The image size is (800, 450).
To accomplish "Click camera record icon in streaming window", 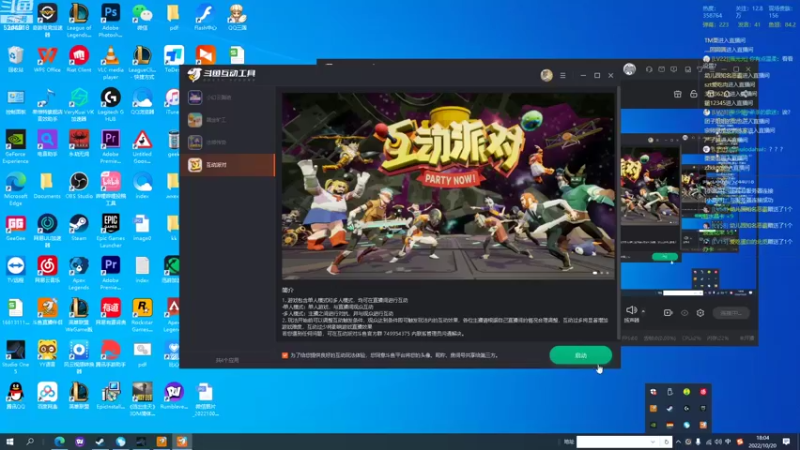I will click(668, 313).
